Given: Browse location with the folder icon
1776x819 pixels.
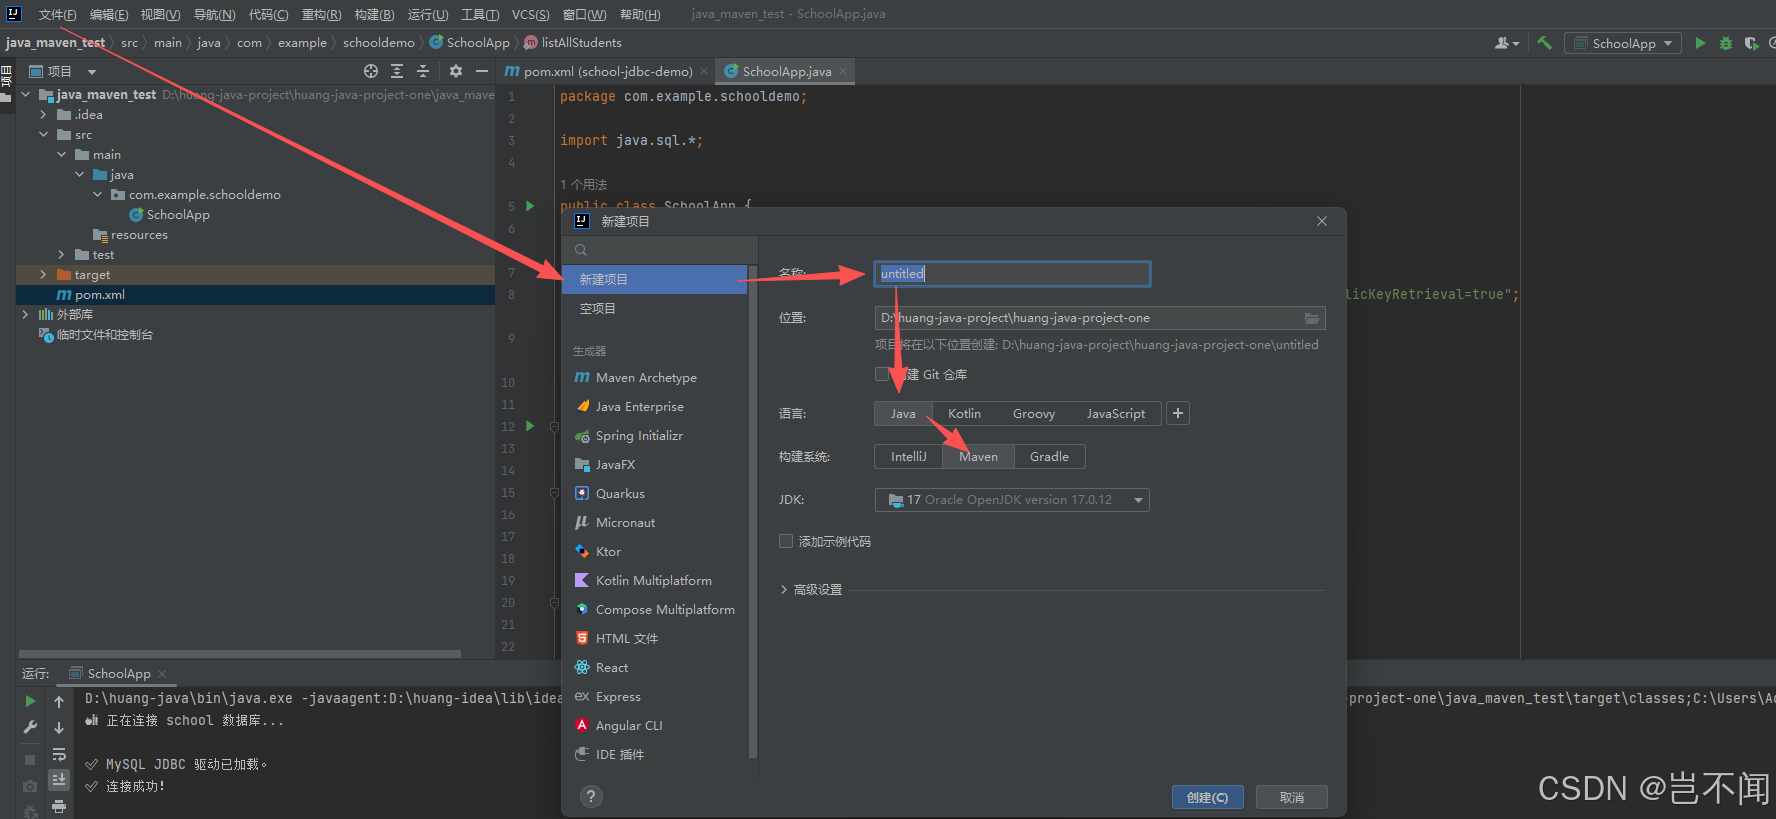Looking at the screenshot, I should (1312, 318).
